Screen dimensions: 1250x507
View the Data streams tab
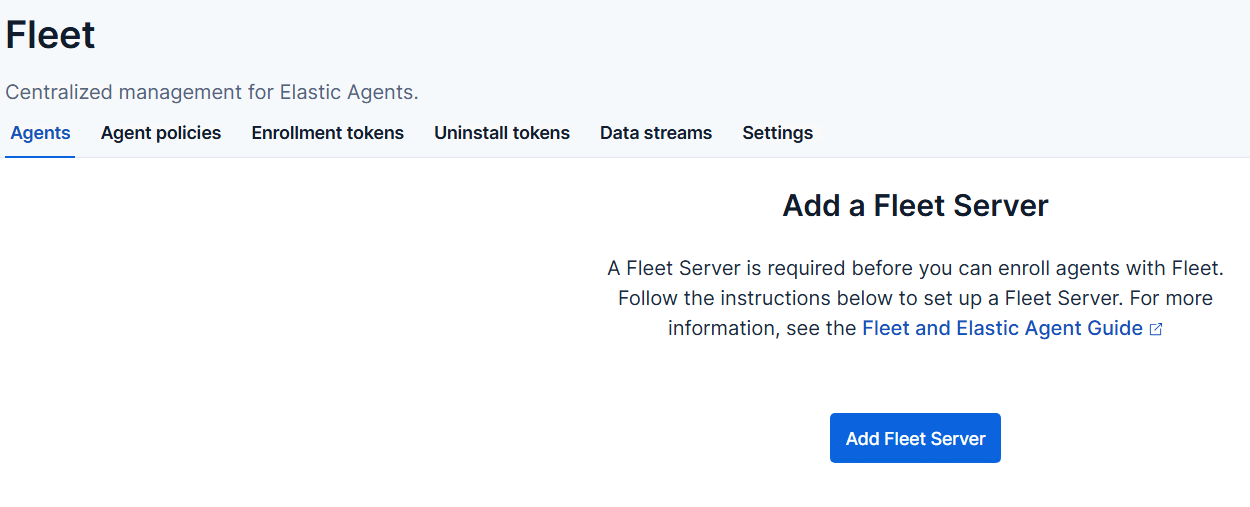click(x=656, y=133)
